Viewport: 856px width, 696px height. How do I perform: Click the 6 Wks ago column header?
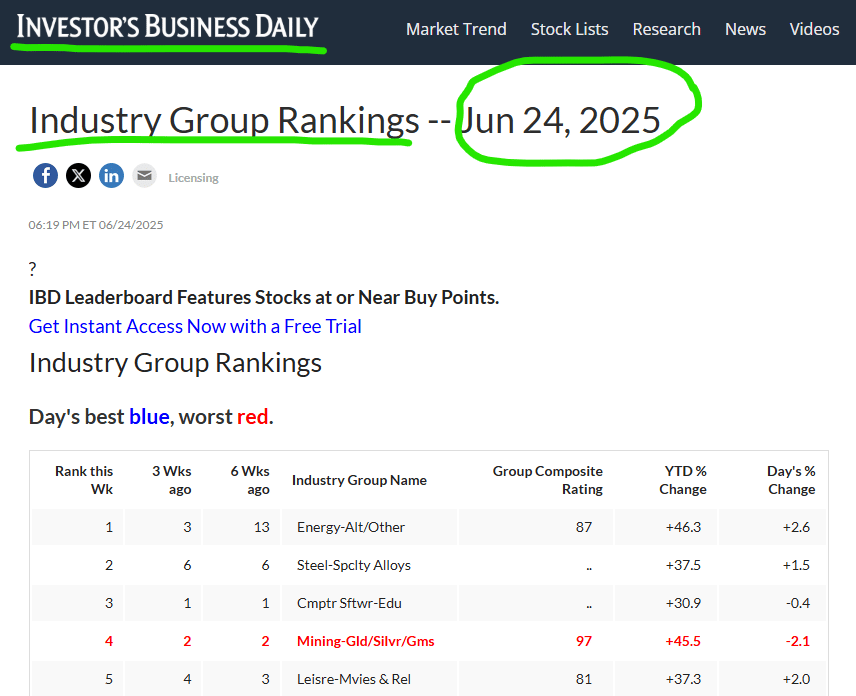click(249, 480)
